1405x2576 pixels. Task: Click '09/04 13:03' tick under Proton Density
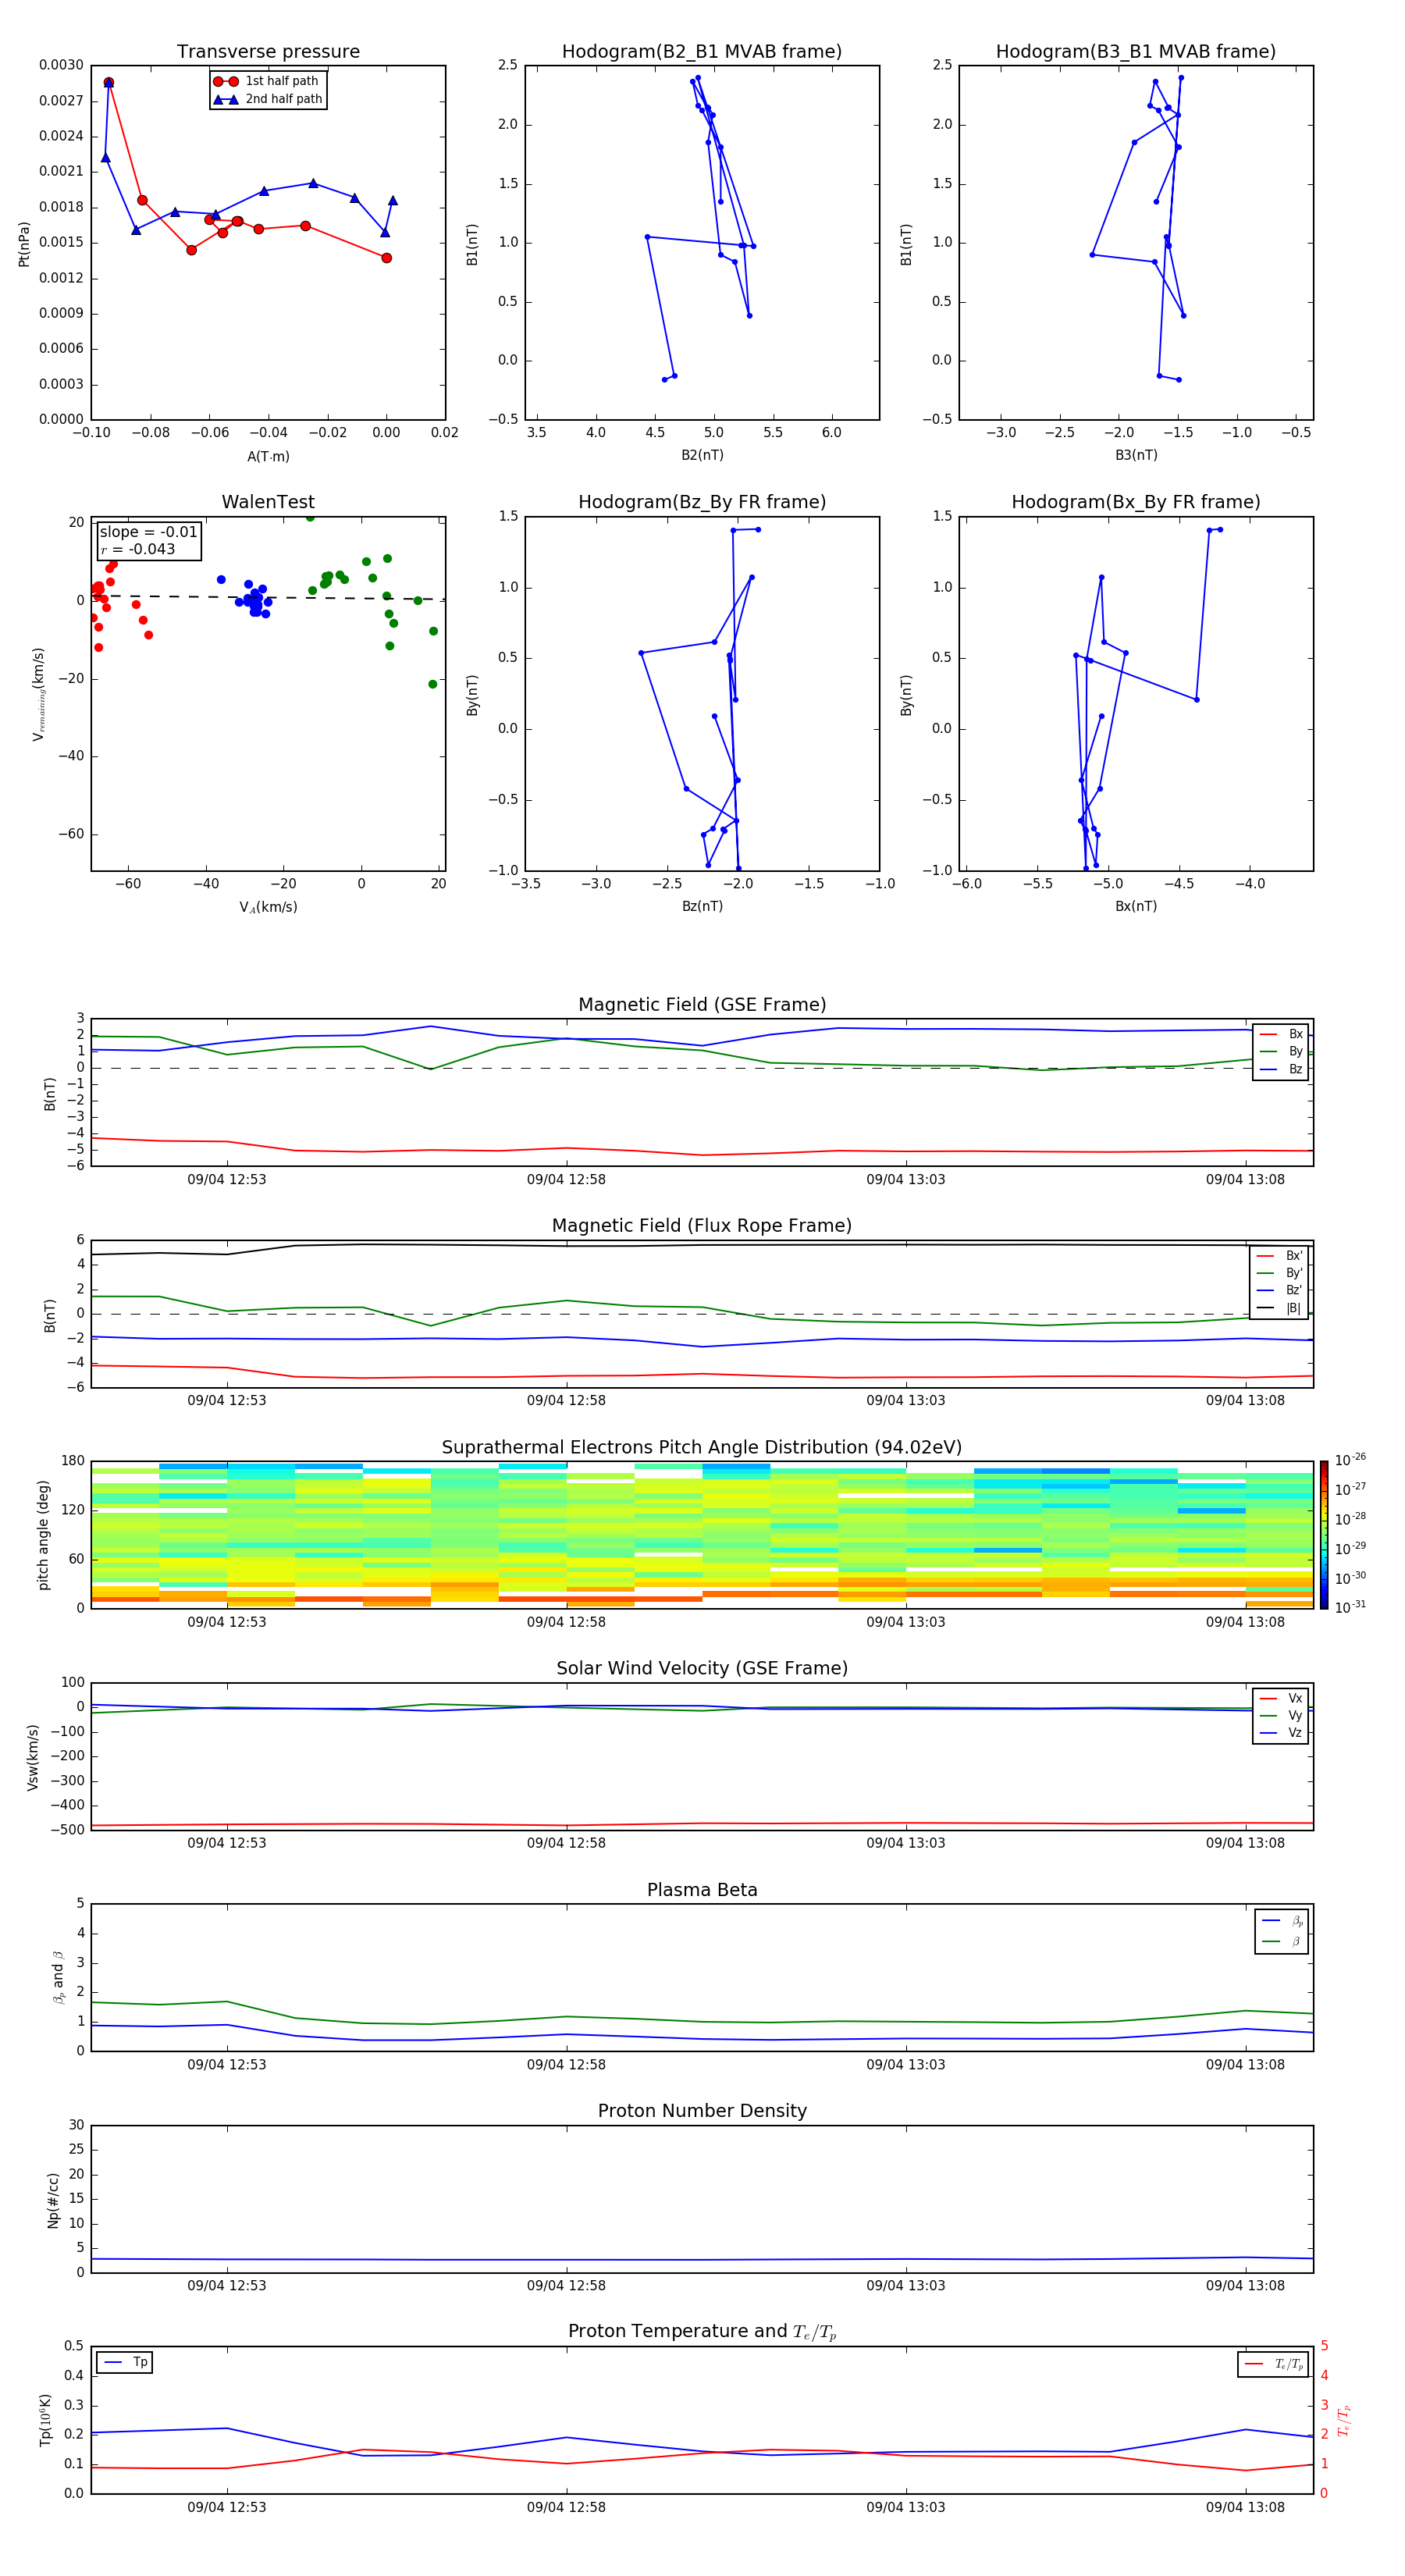906,2285
